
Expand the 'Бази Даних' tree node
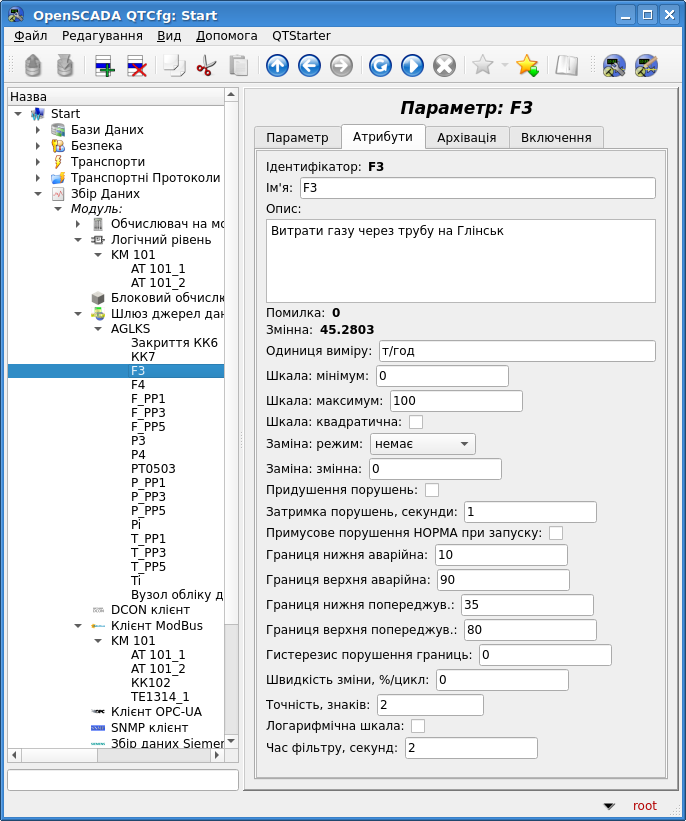coord(38,130)
